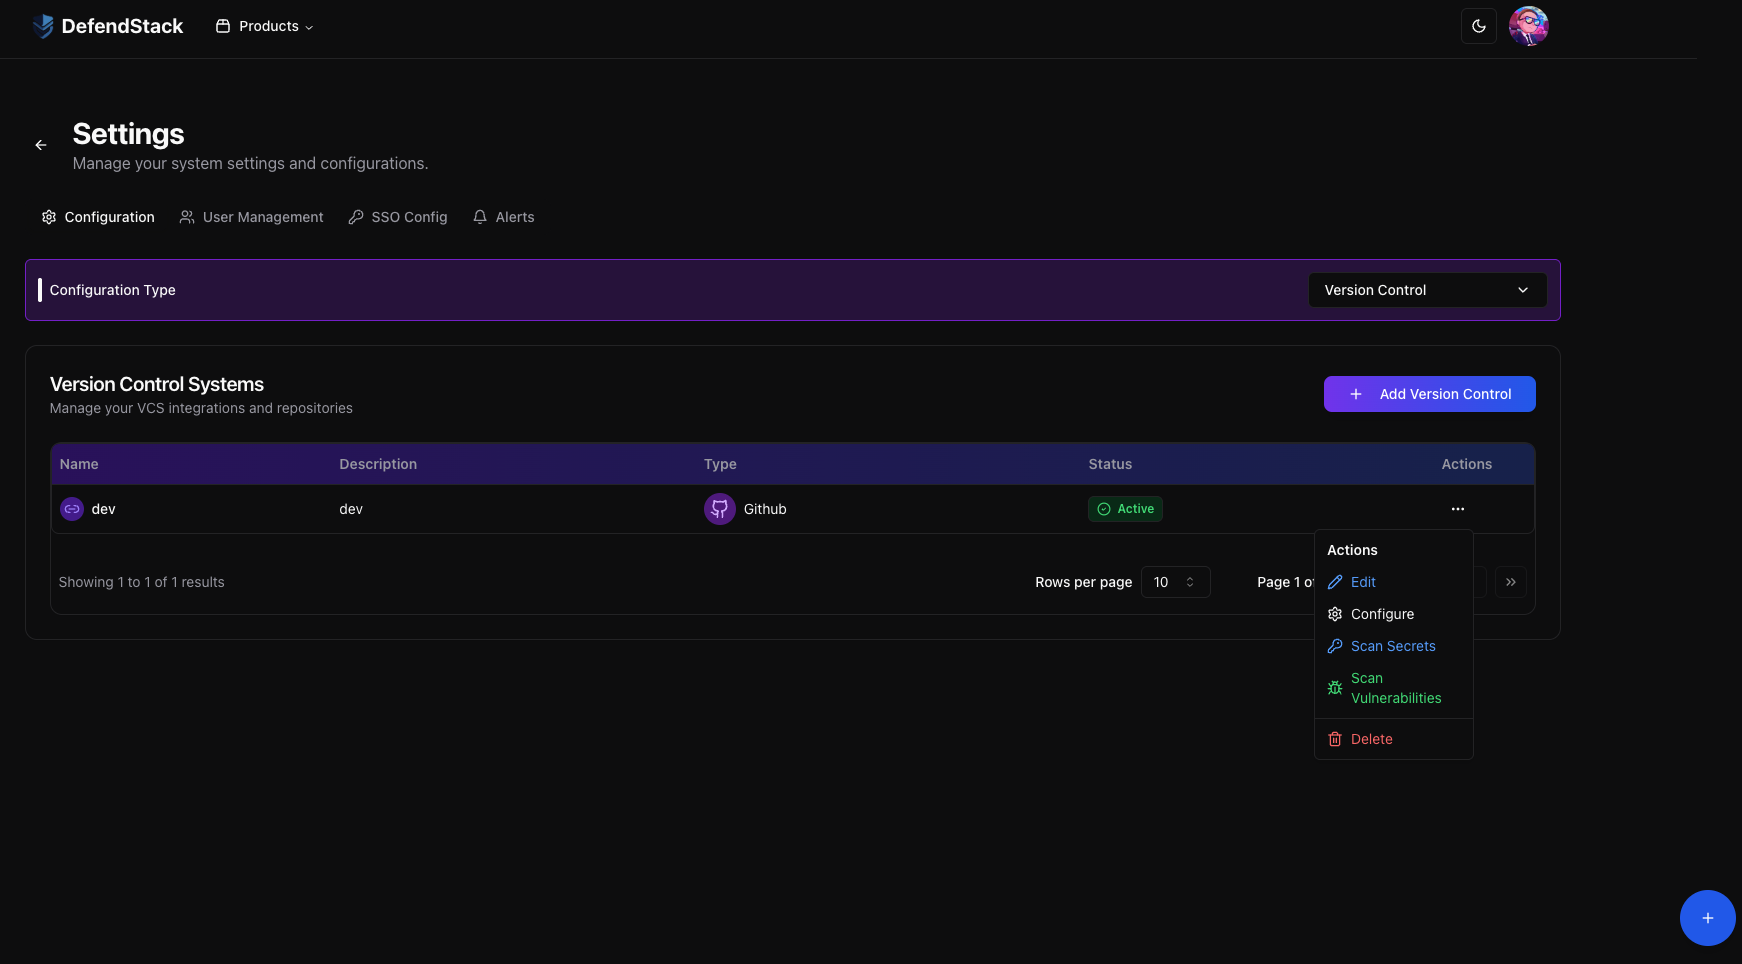1742x964 pixels.
Task: Click the bell icon on the Alerts tab
Action: click(x=479, y=216)
